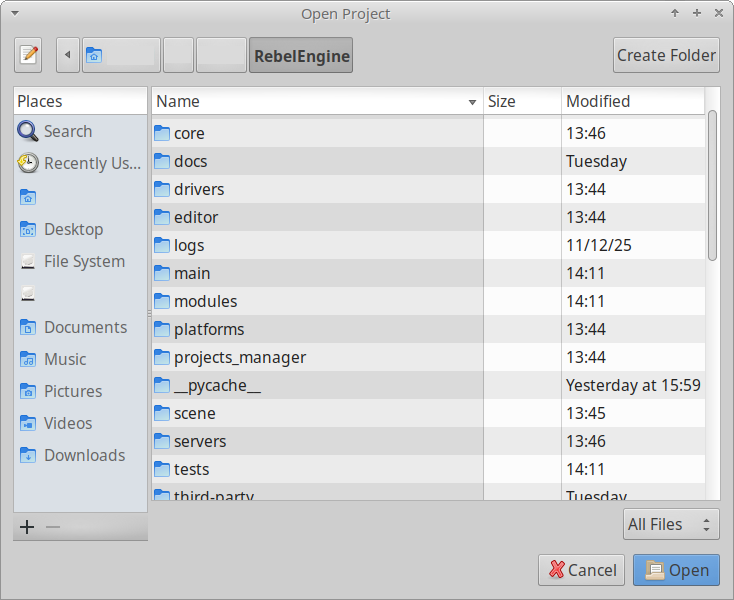This screenshot has width=734, height=600.
Task: Remove bookmark with minus button
Action: click(x=53, y=527)
